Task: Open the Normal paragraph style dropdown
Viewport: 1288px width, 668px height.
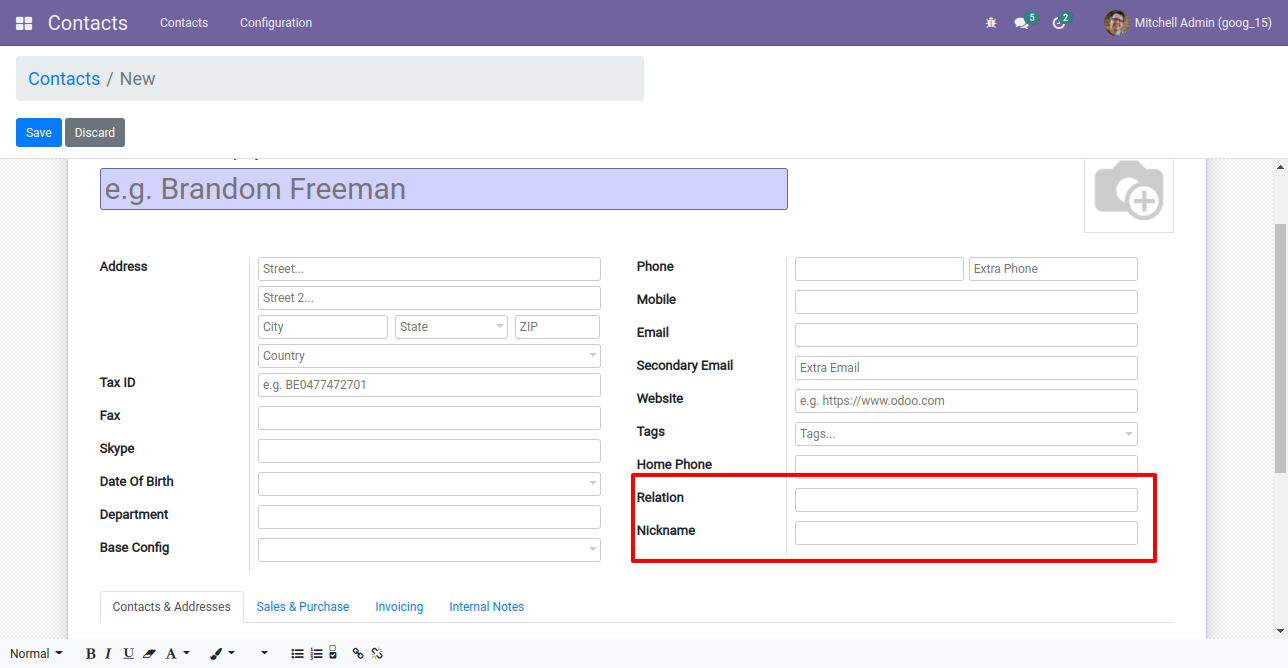Action: (x=36, y=653)
